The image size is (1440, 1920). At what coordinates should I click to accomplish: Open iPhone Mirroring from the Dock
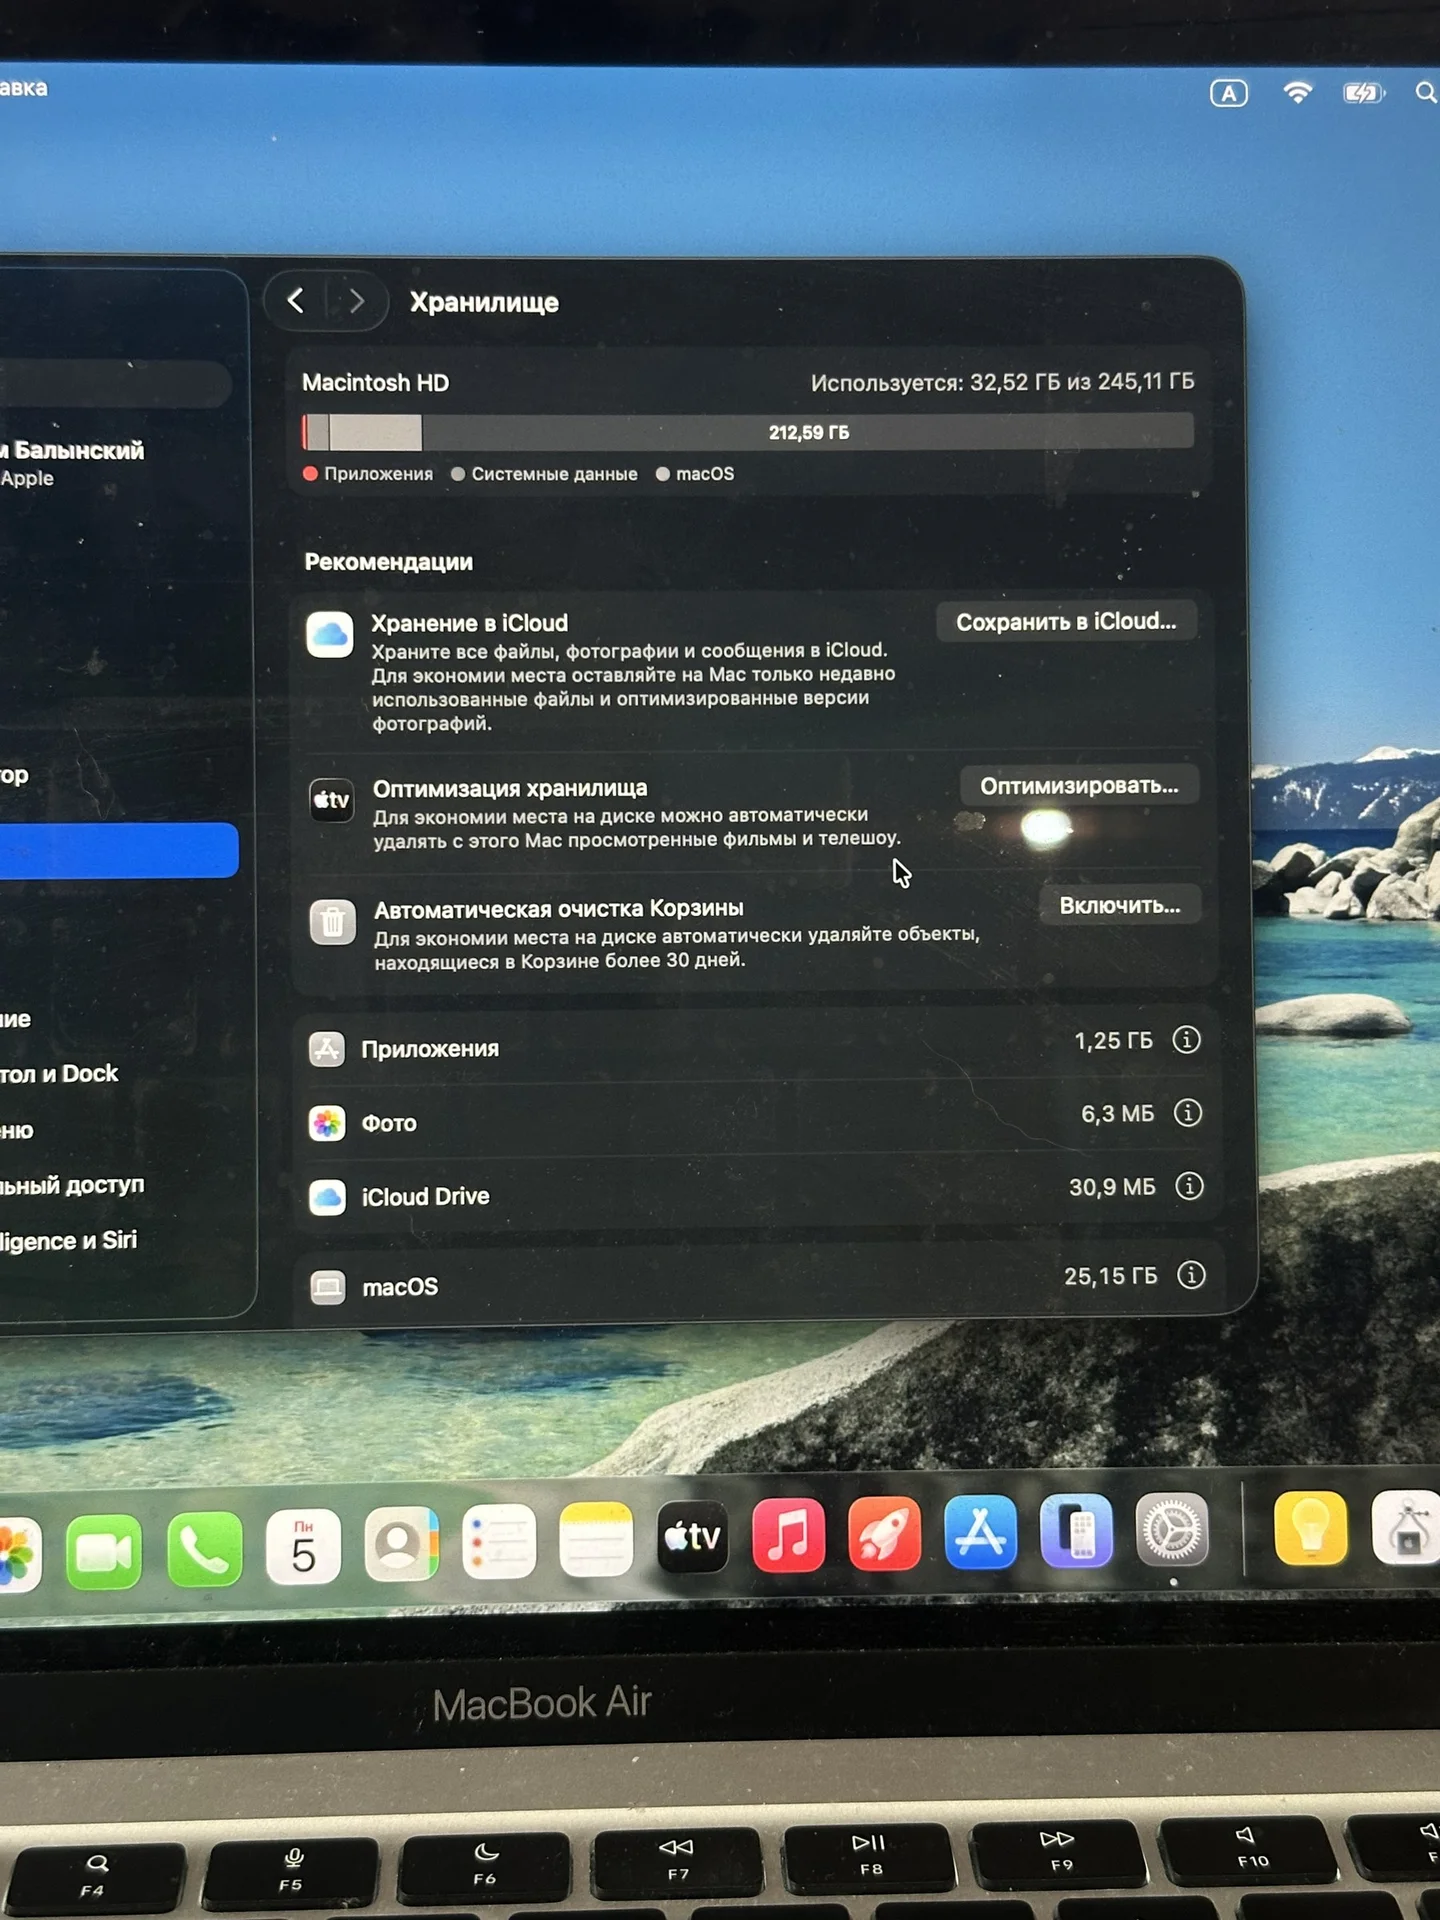point(1077,1531)
